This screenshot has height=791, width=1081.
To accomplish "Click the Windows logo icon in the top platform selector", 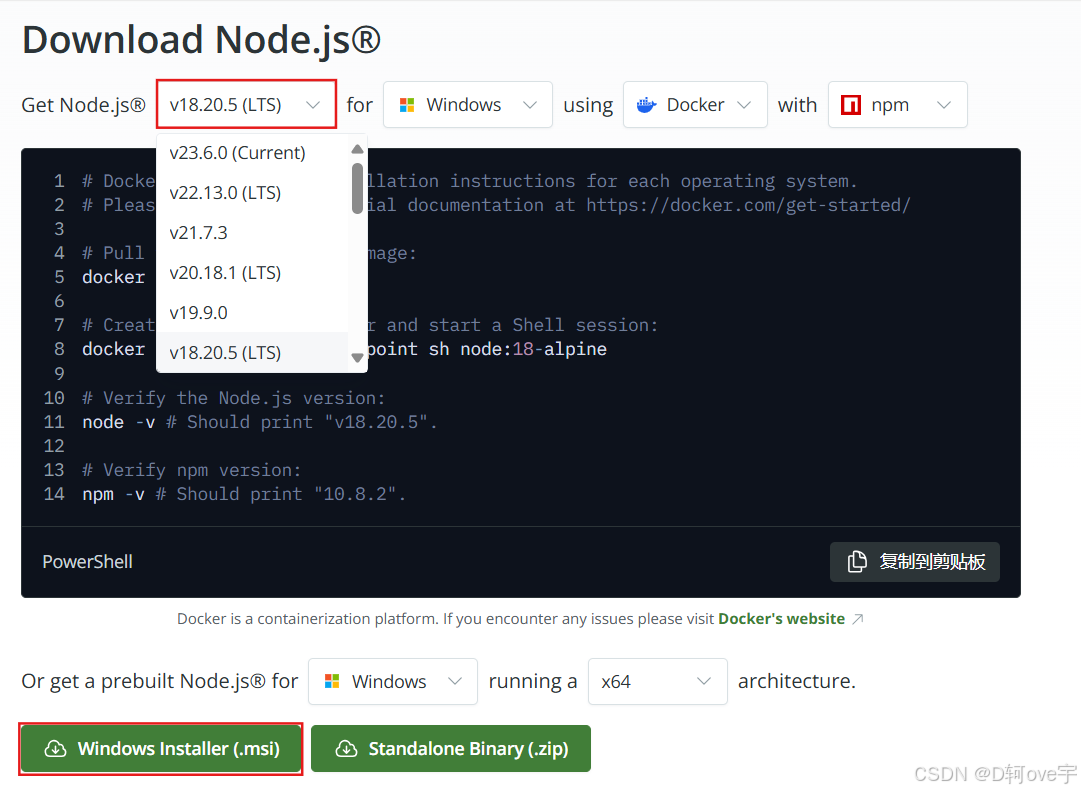I will click(x=407, y=105).
